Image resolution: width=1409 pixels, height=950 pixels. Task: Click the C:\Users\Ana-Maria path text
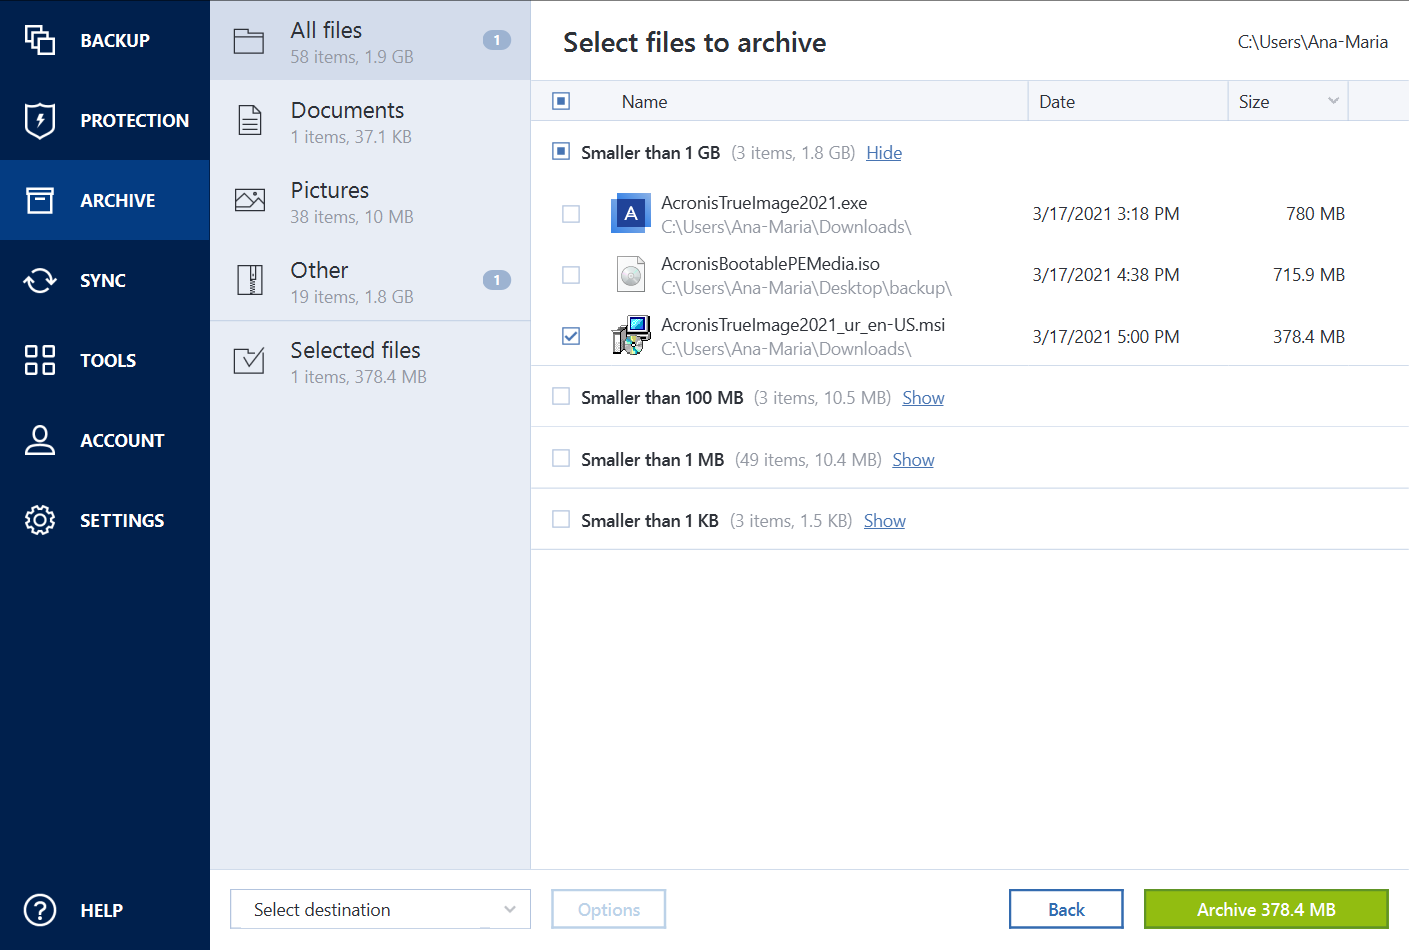[x=1313, y=42]
